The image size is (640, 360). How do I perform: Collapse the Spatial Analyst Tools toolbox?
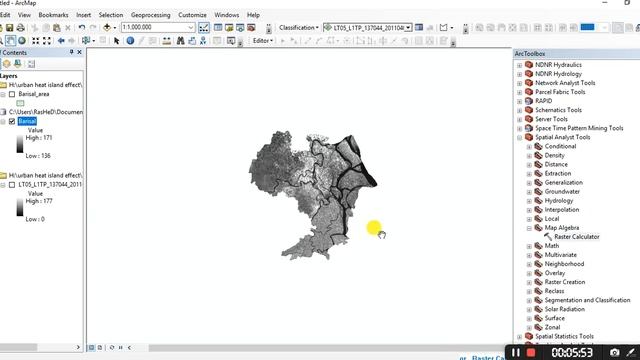point(520,138)
